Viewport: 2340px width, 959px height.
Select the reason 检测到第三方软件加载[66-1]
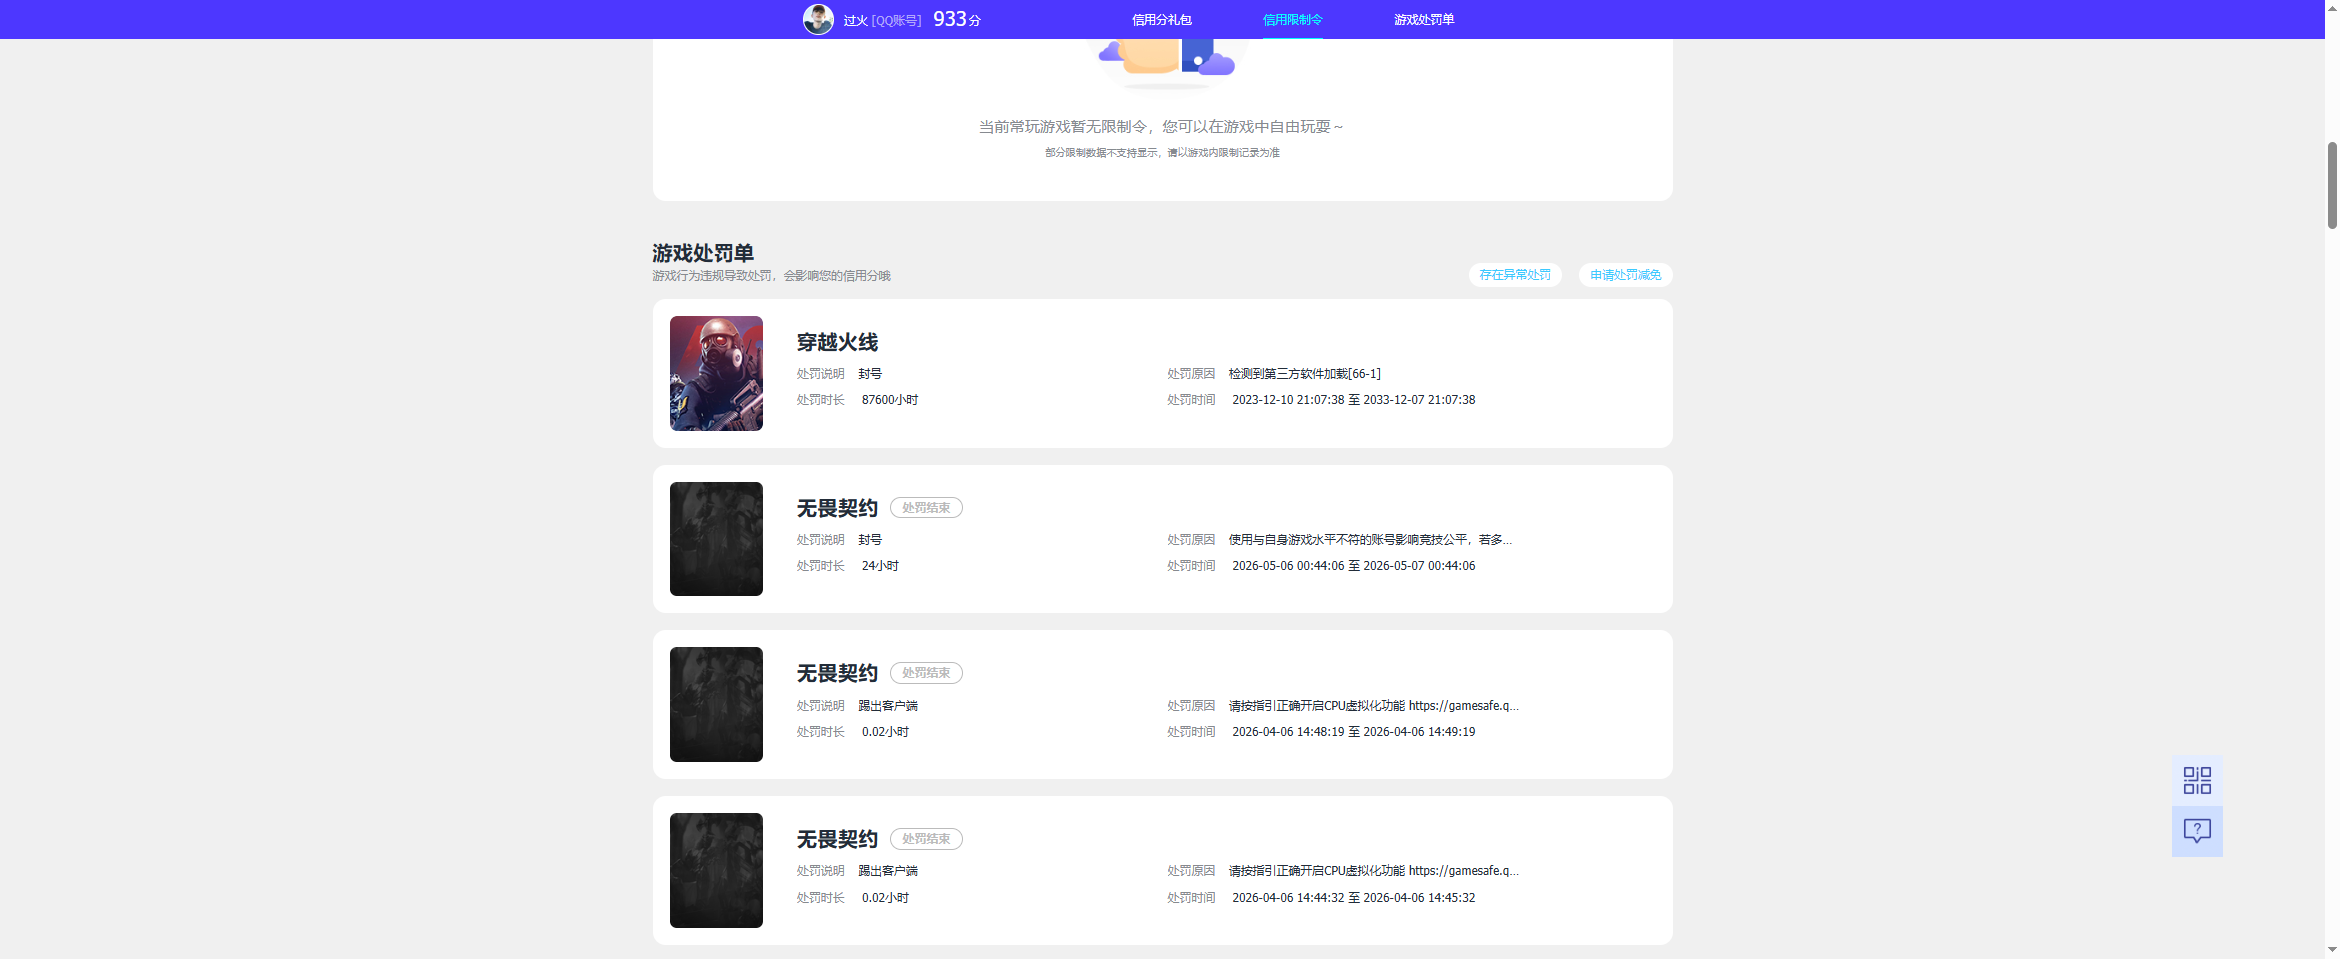(1304, 374)
